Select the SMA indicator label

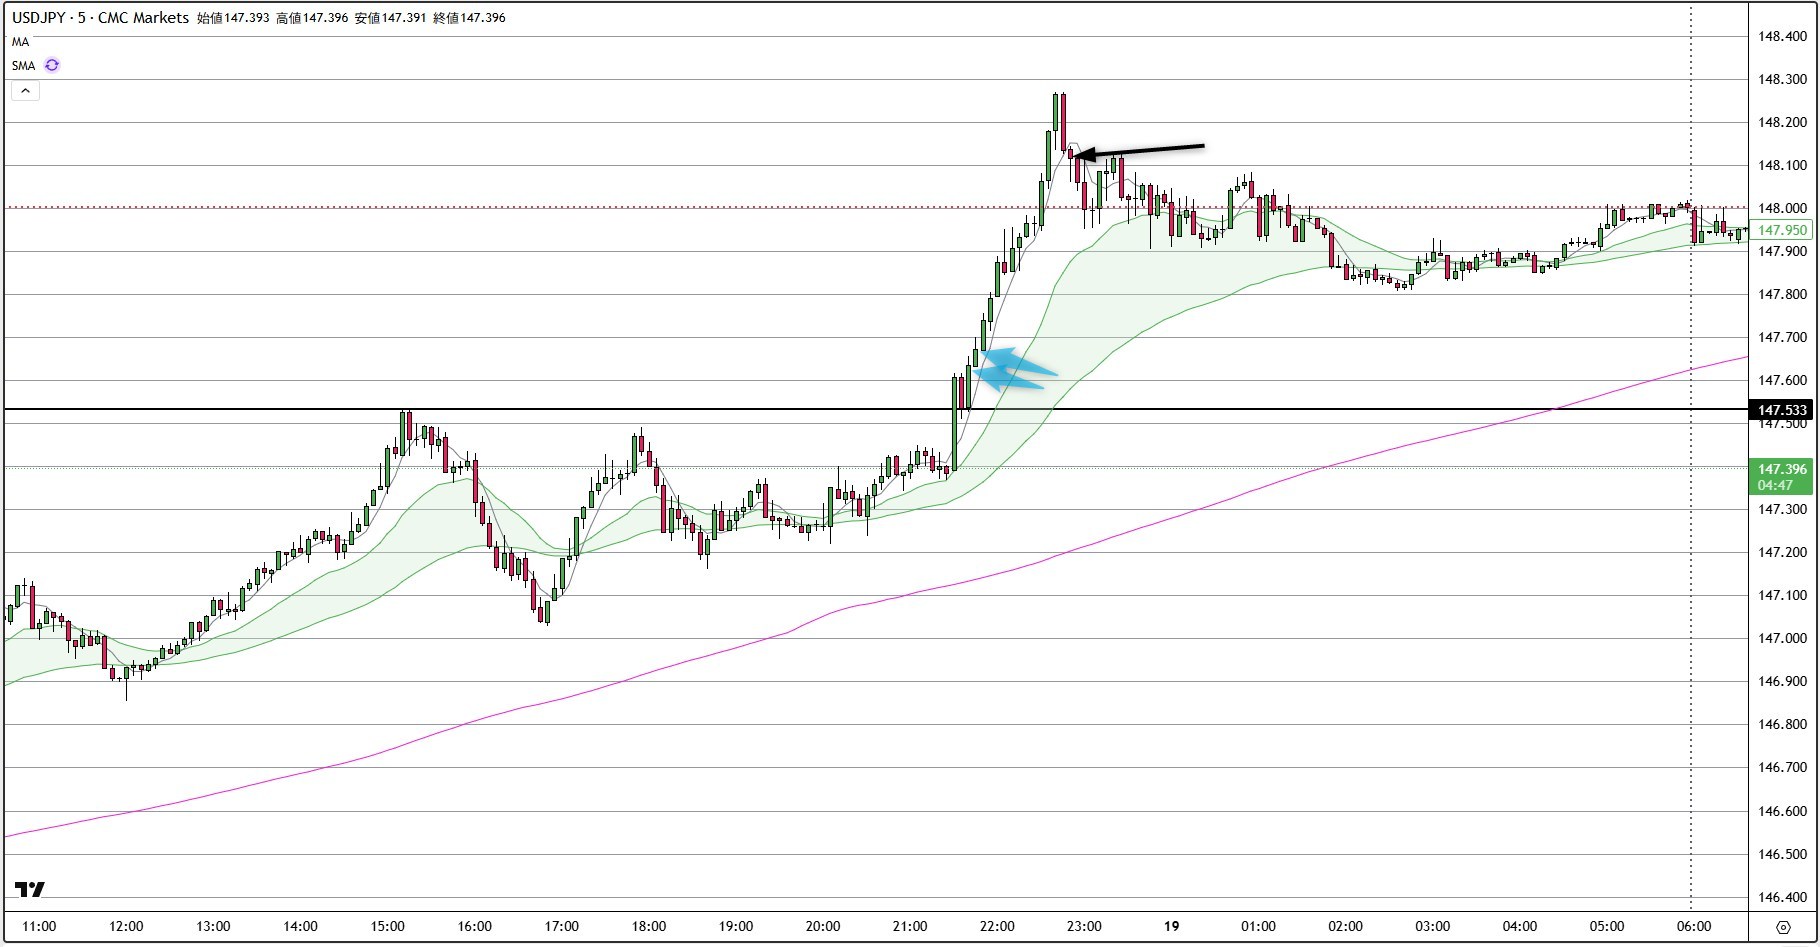[x=24, y=66]
